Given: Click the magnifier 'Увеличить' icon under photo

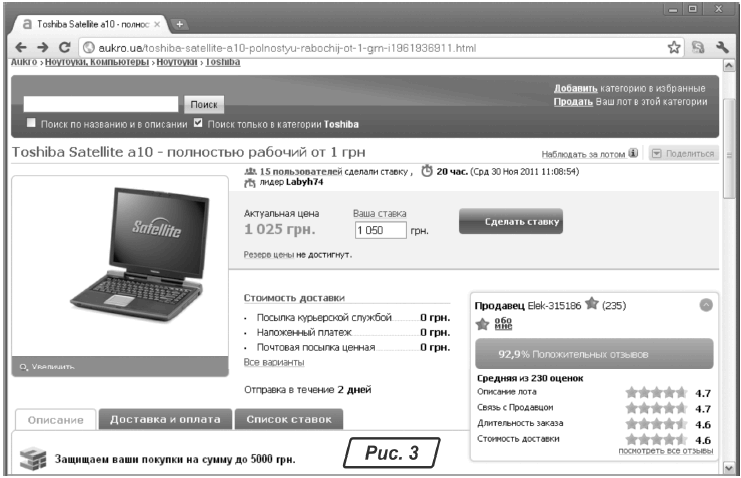Looking at the screenshot, I should click(x=23, y=367).
